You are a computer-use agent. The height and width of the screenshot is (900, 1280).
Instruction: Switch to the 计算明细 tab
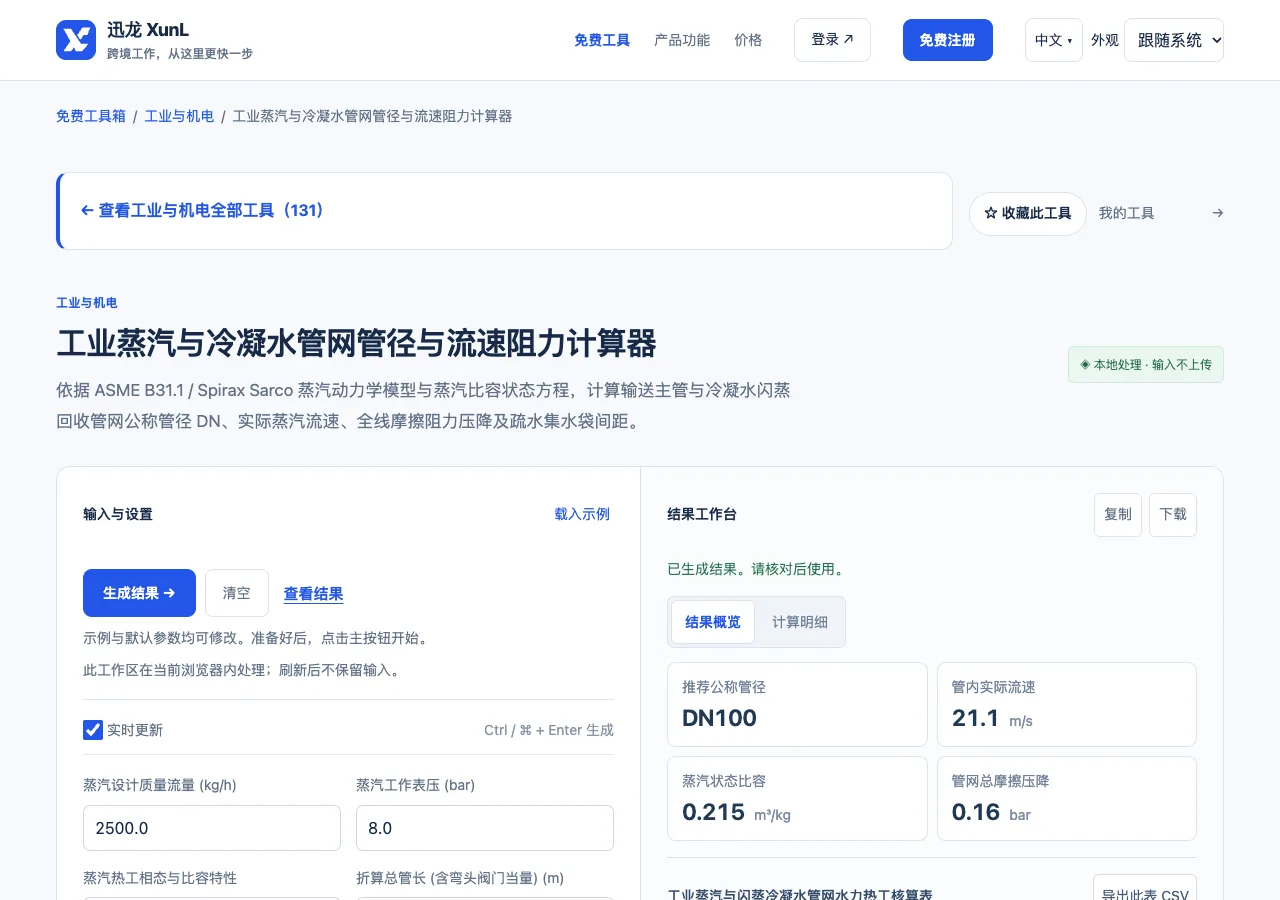tap(800, 622)
